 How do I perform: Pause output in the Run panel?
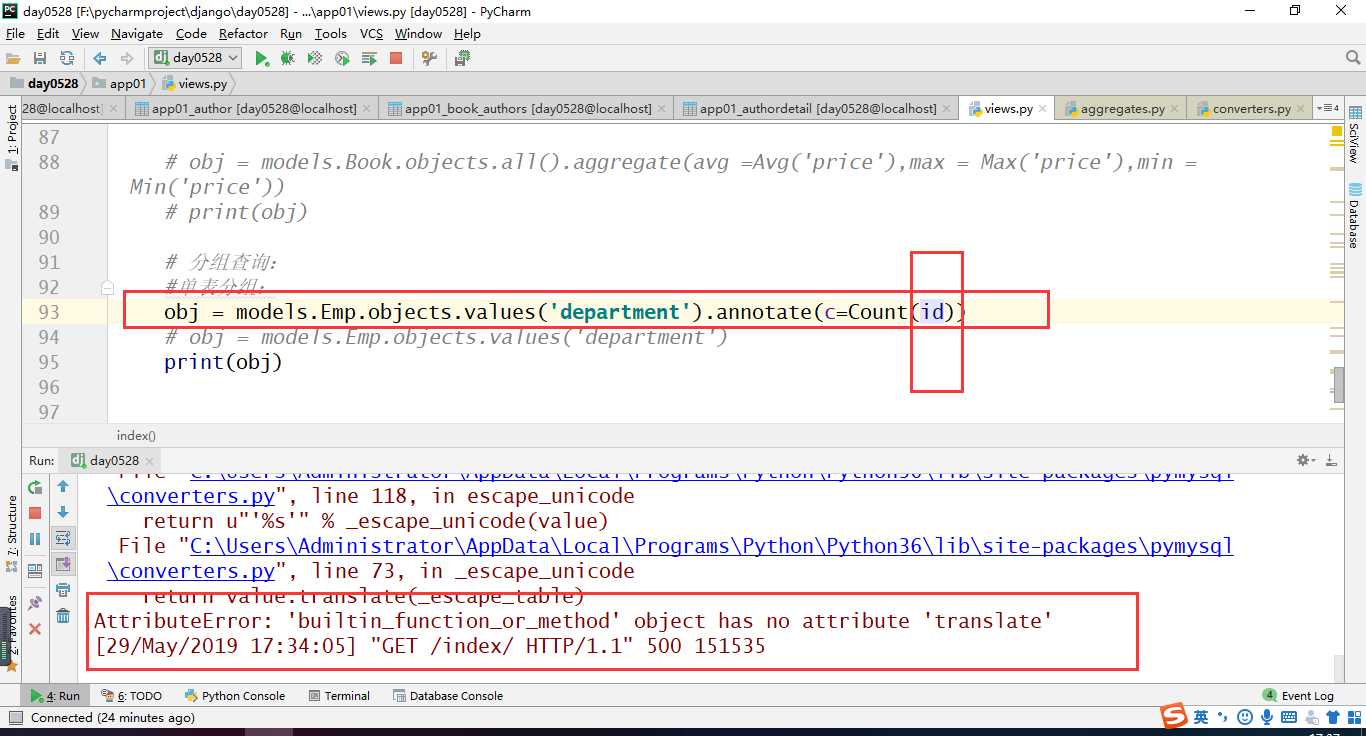point(35,539)
